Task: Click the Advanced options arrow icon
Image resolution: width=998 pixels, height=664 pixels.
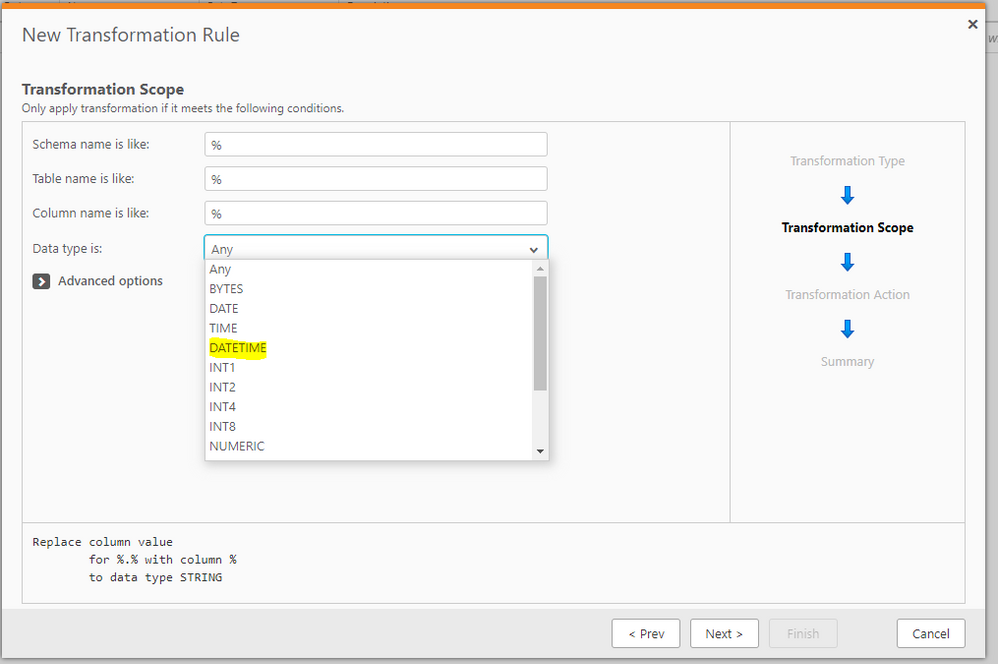Action: [x=41, y=282]
